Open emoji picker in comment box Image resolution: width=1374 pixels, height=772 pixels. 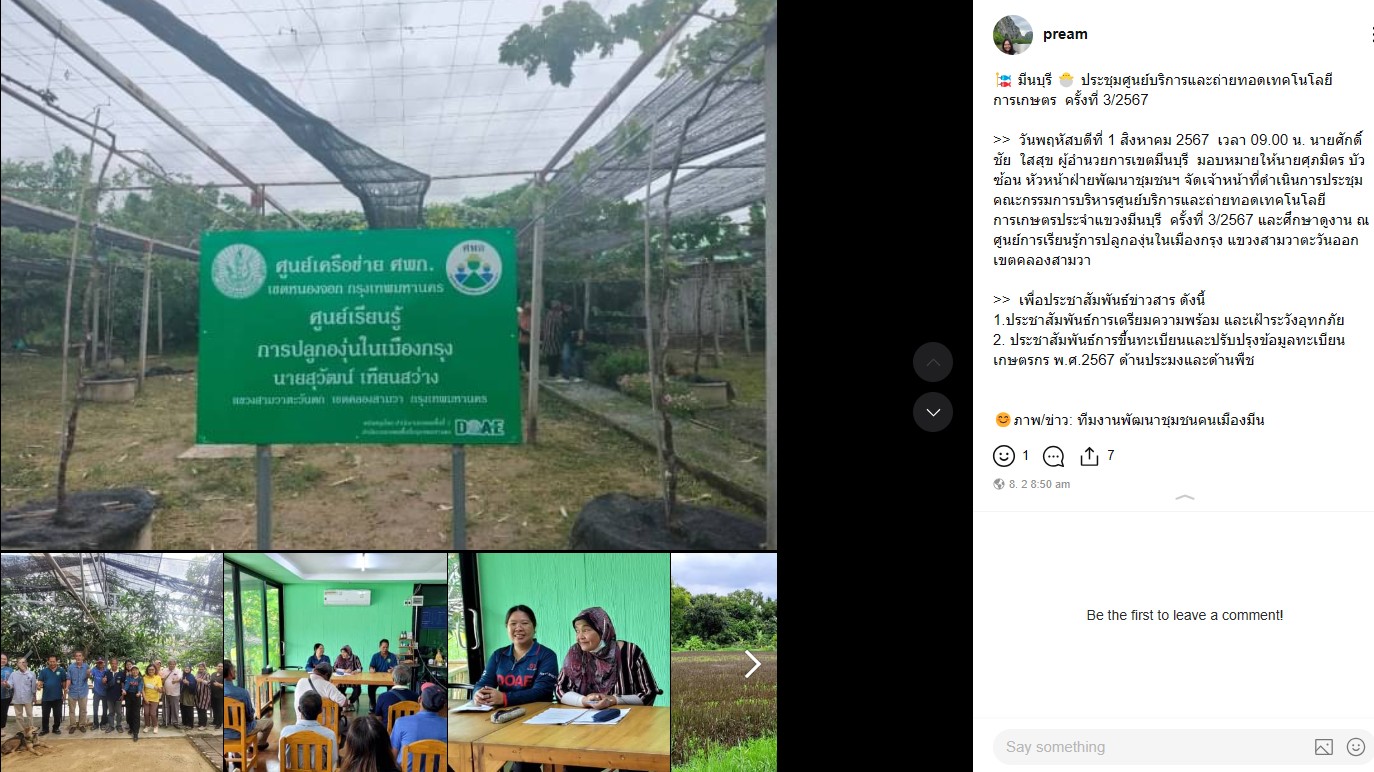(1356, 747)
